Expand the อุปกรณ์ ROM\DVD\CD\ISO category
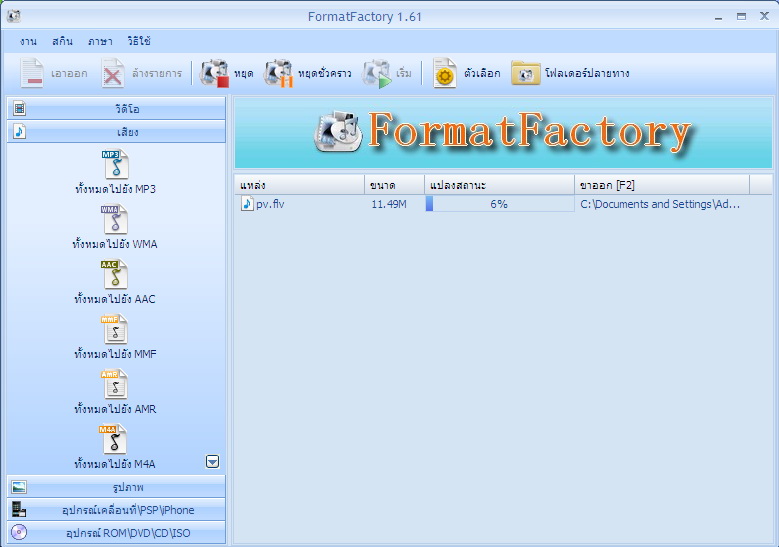The width and height of the screenshot is (779, 547). coord(116,533)
